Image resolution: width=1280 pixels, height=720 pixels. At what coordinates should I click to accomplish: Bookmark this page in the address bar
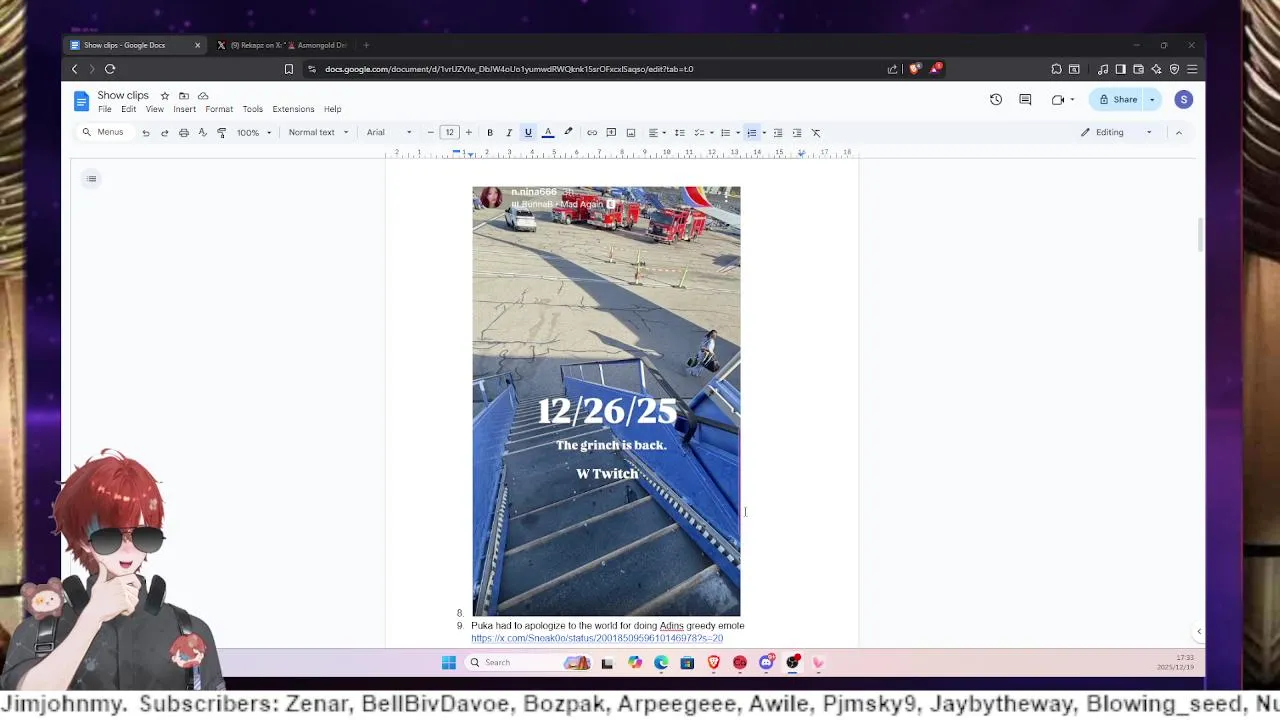(x=289, y=69)
